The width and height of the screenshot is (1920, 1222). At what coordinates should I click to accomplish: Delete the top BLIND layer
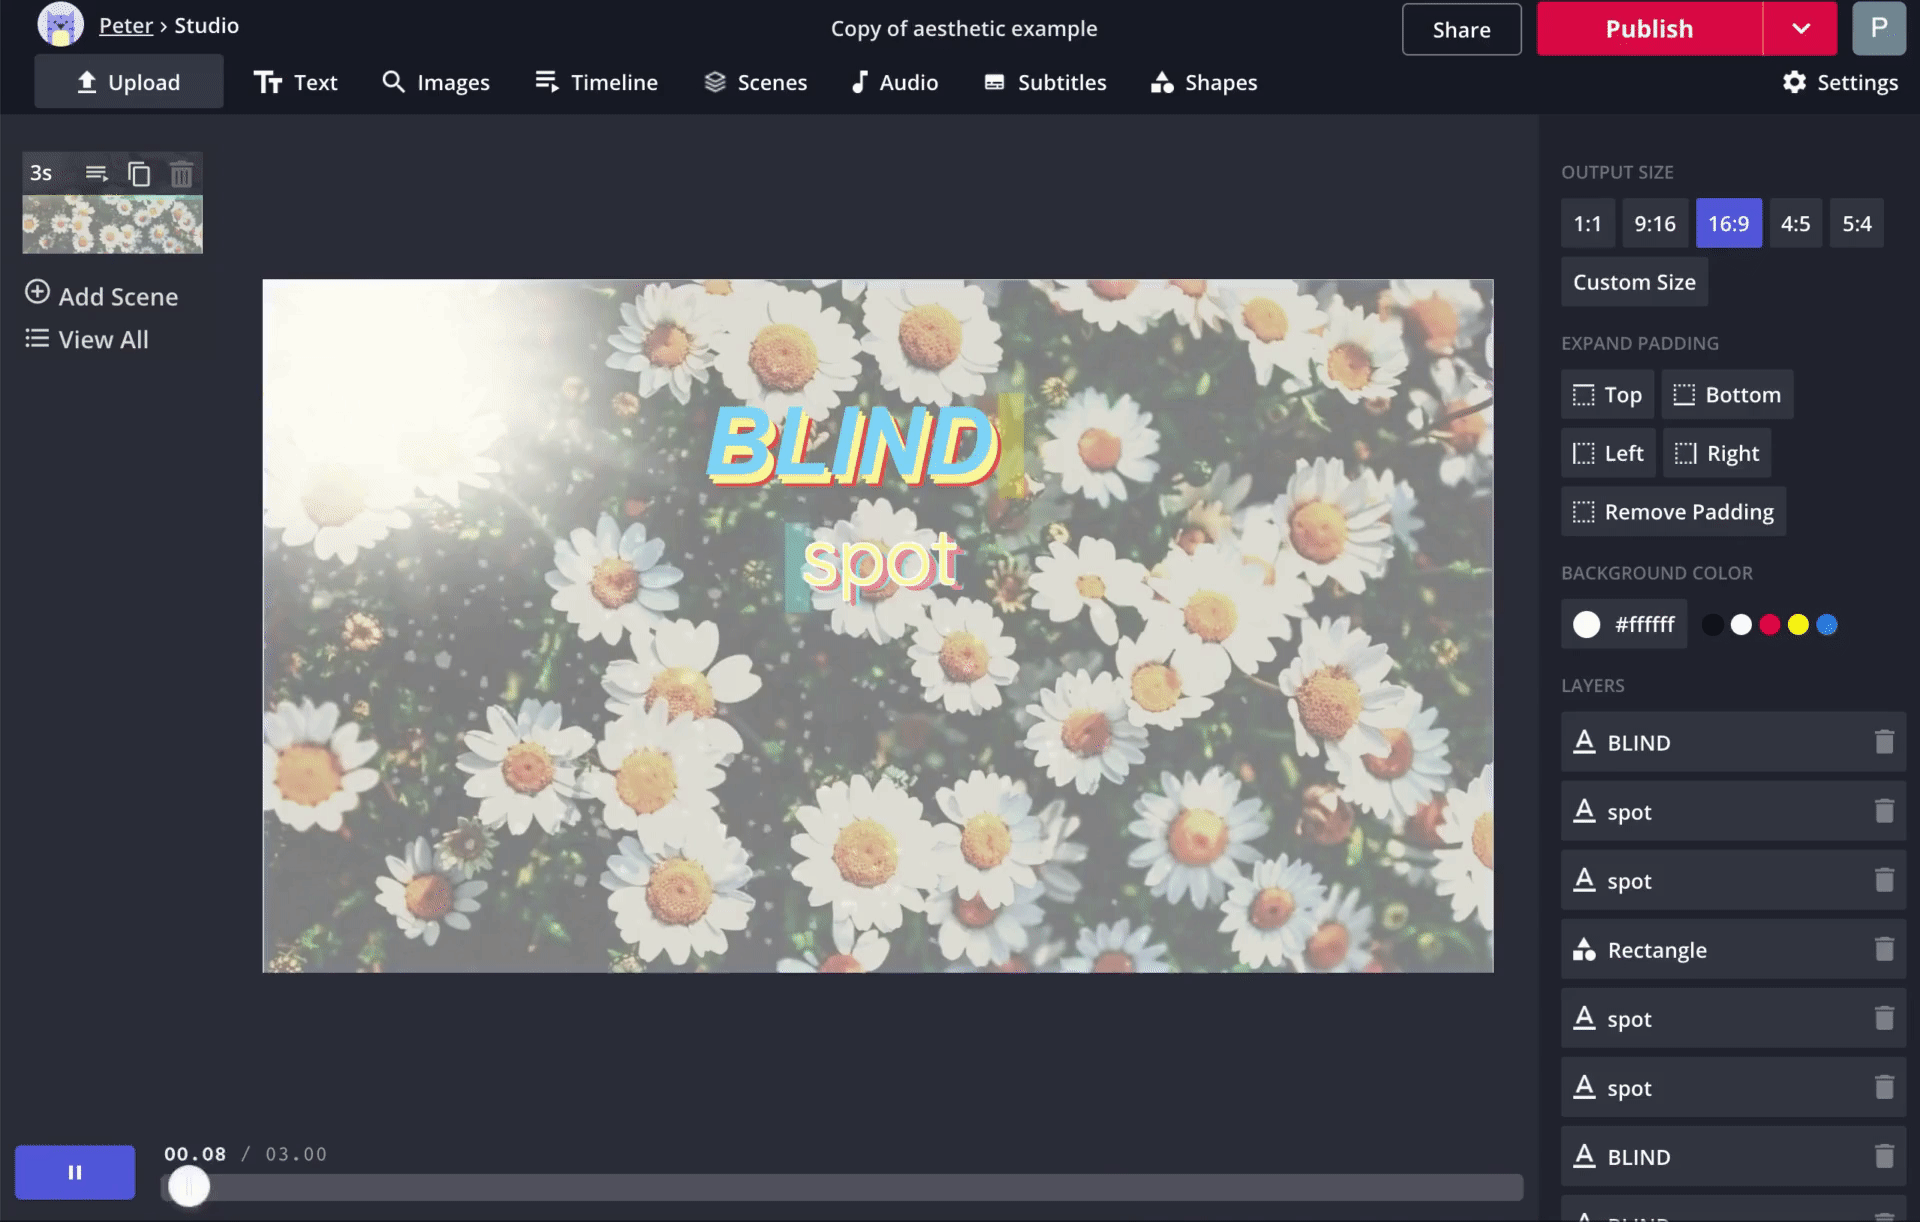click(1883, 742)
